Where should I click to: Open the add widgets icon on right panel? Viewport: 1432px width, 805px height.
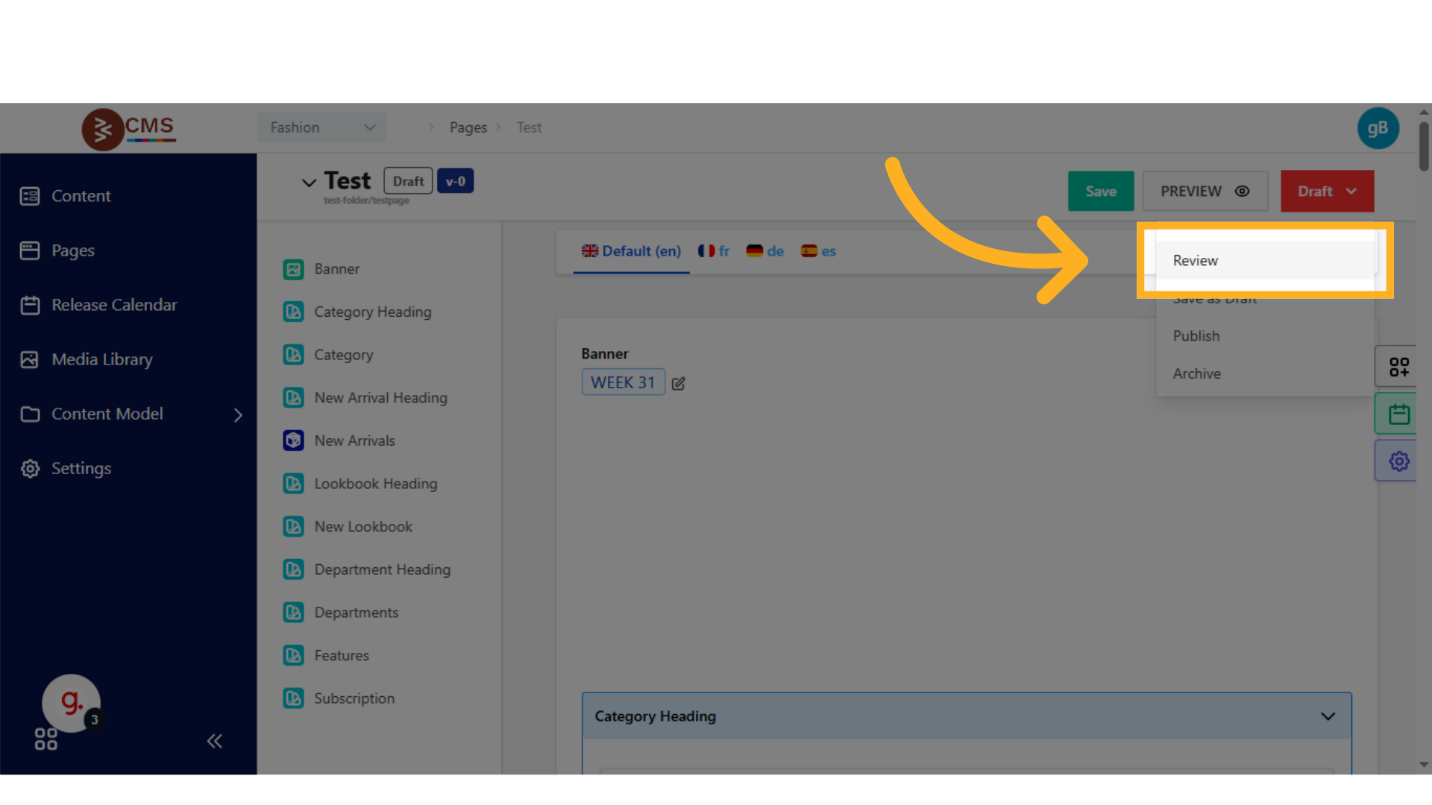tap(1398, 367)
